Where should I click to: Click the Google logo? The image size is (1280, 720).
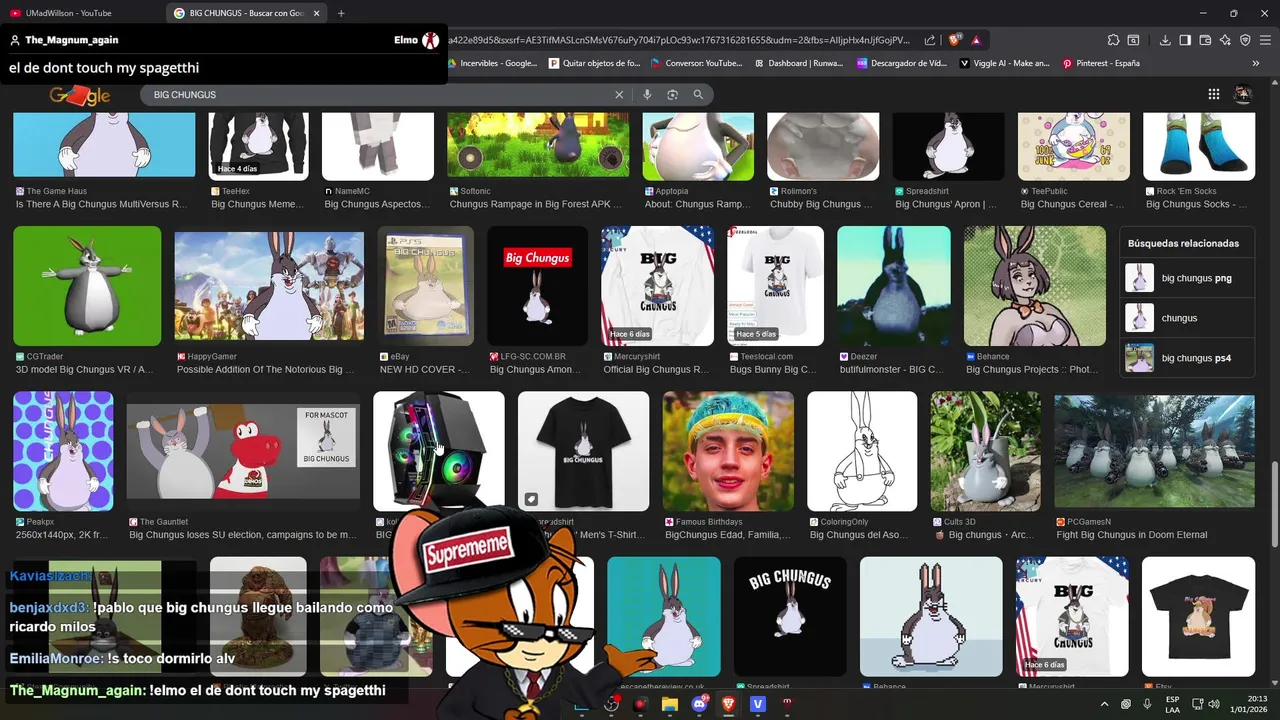pos(79,95)
